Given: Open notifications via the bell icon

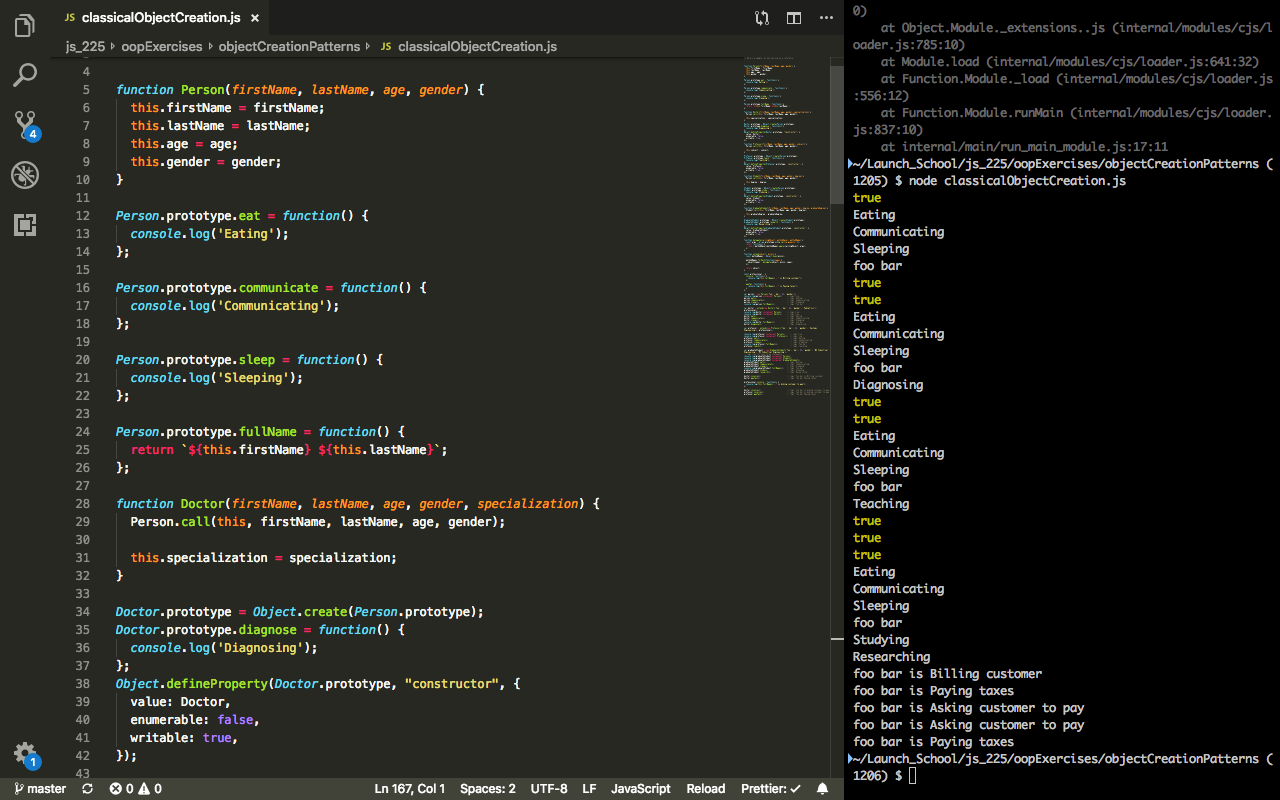Looking at the screenshot, I should 822,788.
